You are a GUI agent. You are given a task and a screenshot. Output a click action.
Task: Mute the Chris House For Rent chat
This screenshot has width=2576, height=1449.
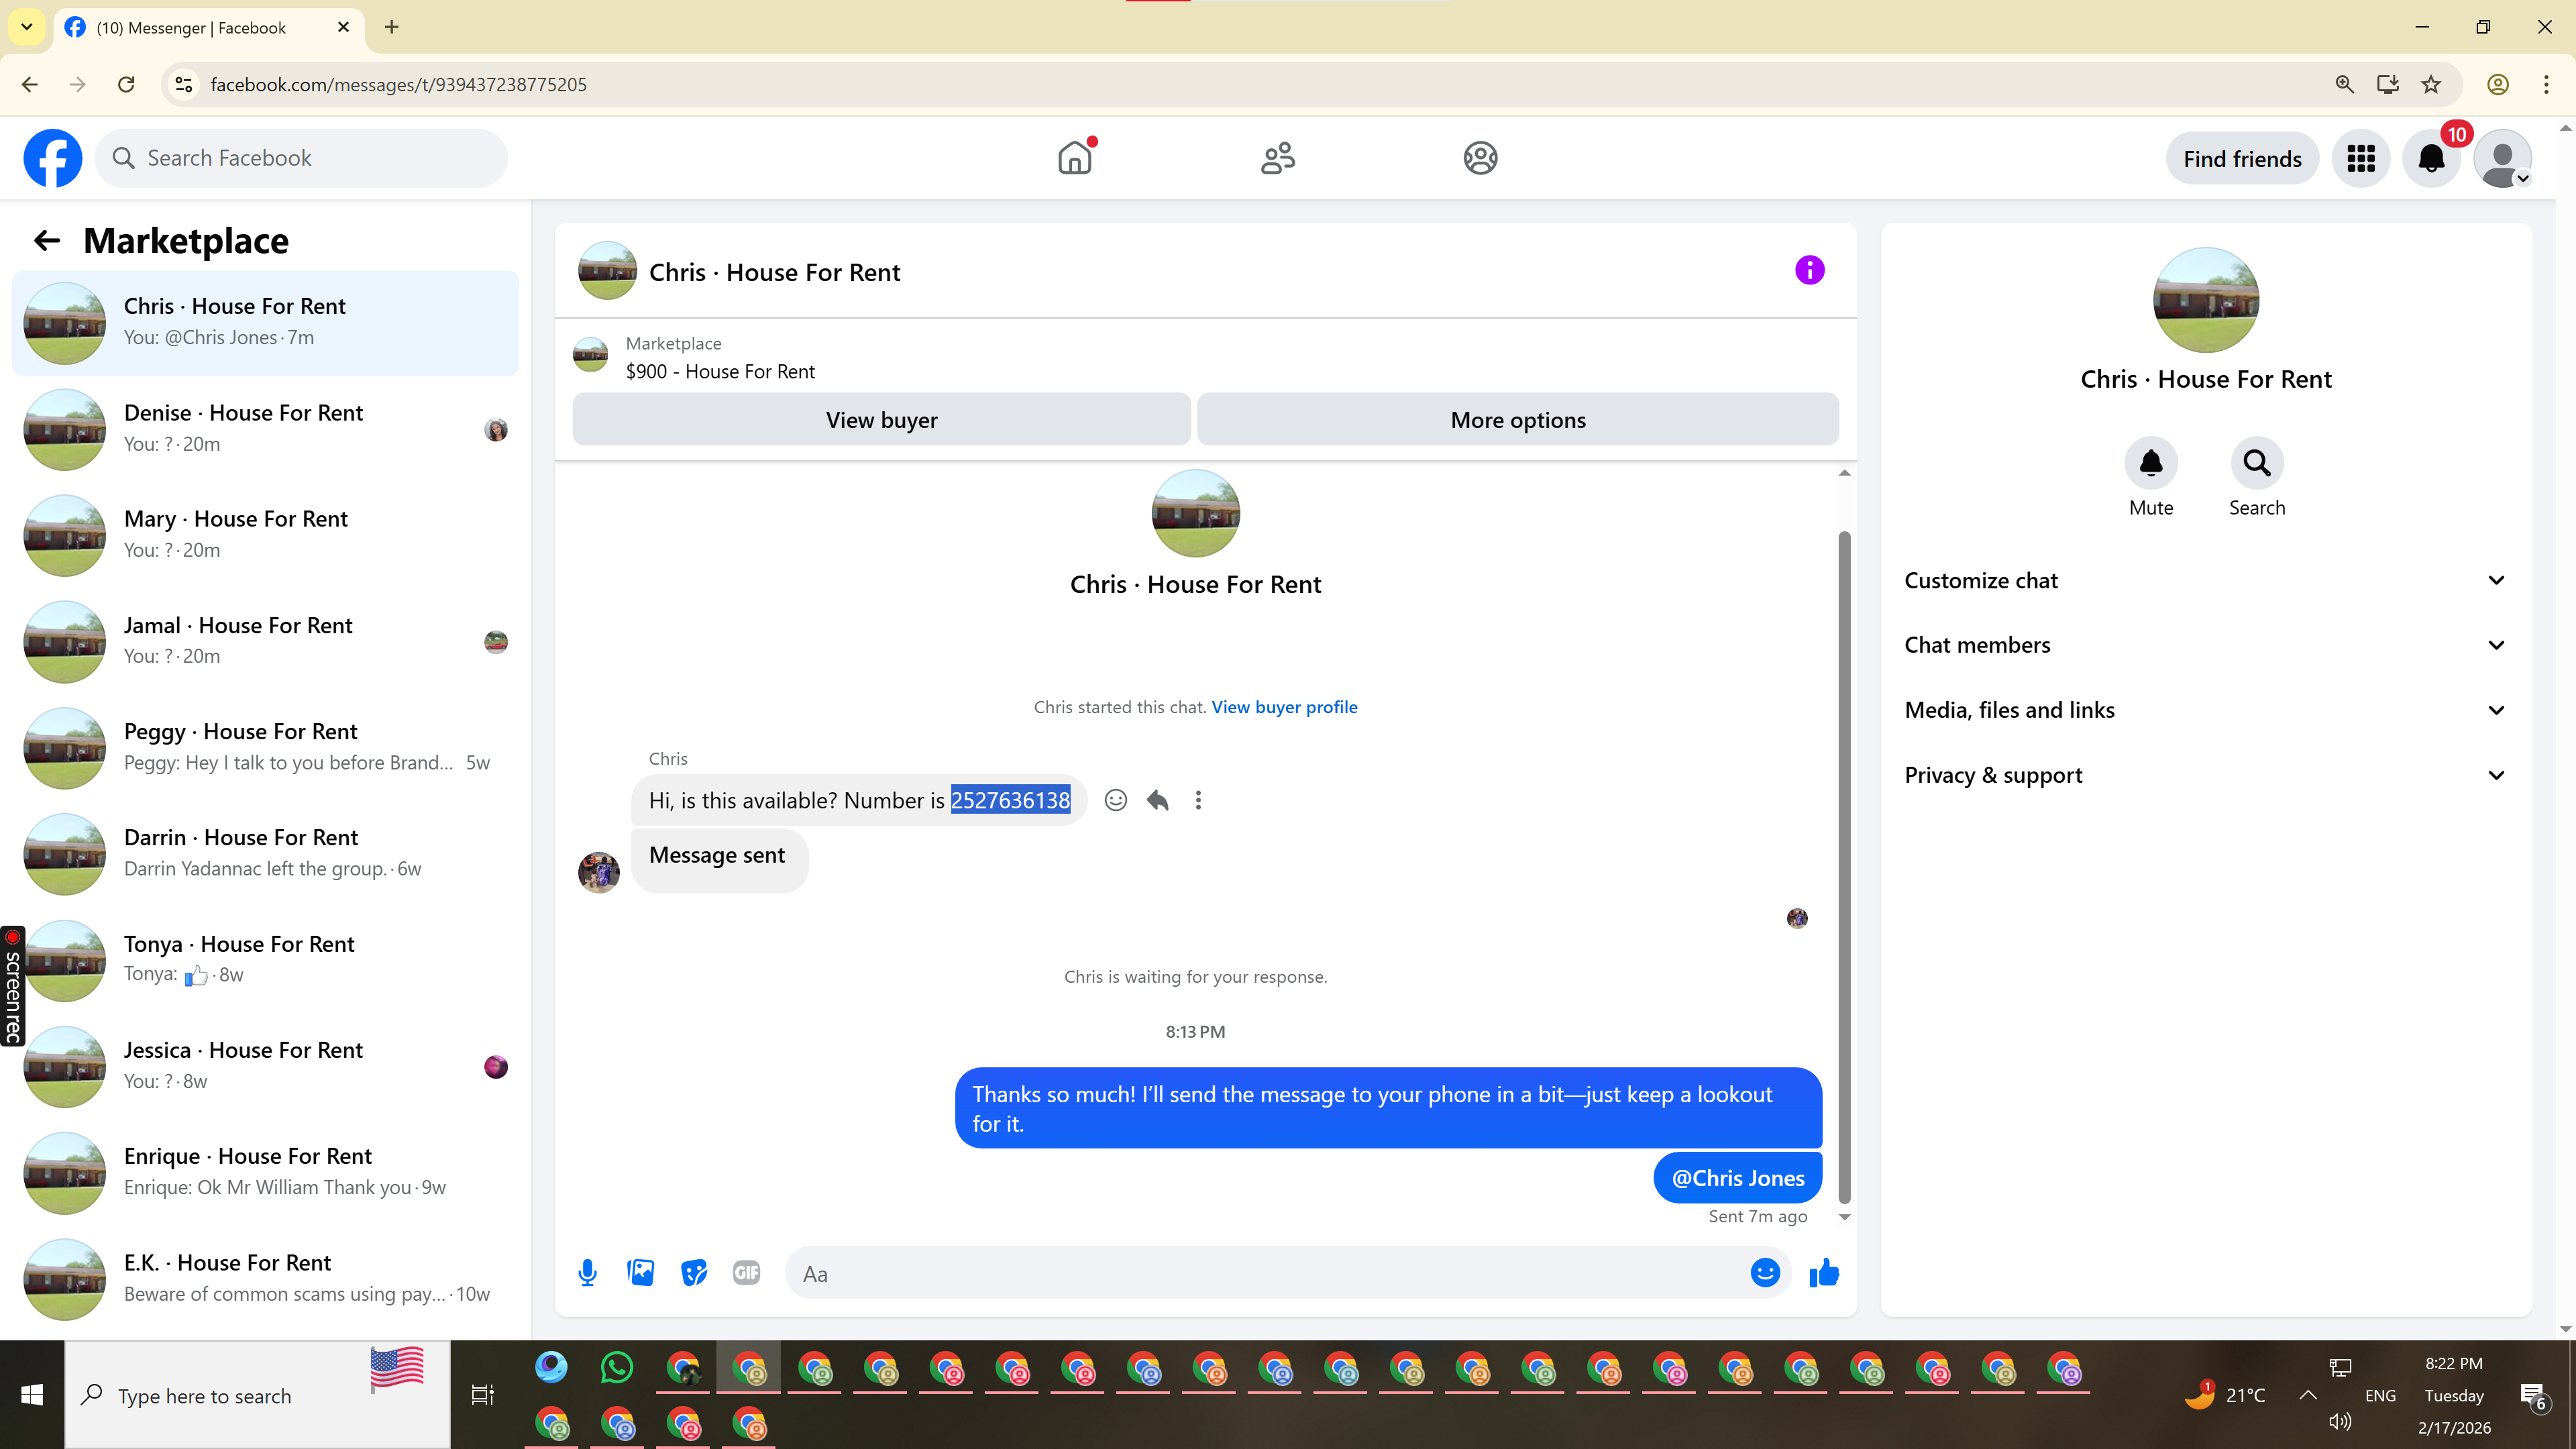pos(2150,463)
